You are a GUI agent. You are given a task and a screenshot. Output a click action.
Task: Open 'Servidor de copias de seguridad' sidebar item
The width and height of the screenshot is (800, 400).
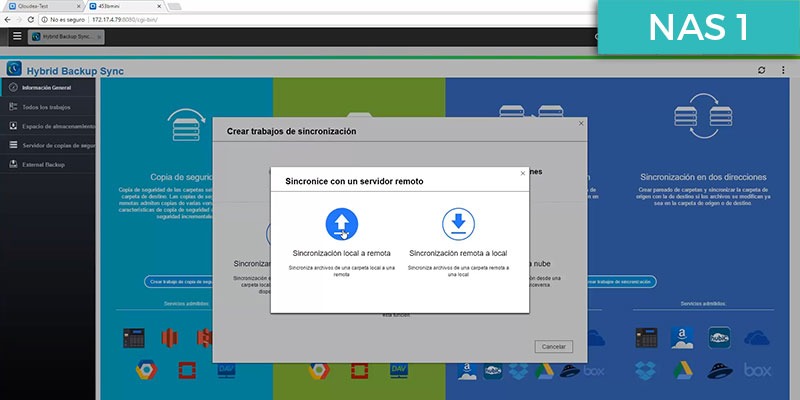48,145
